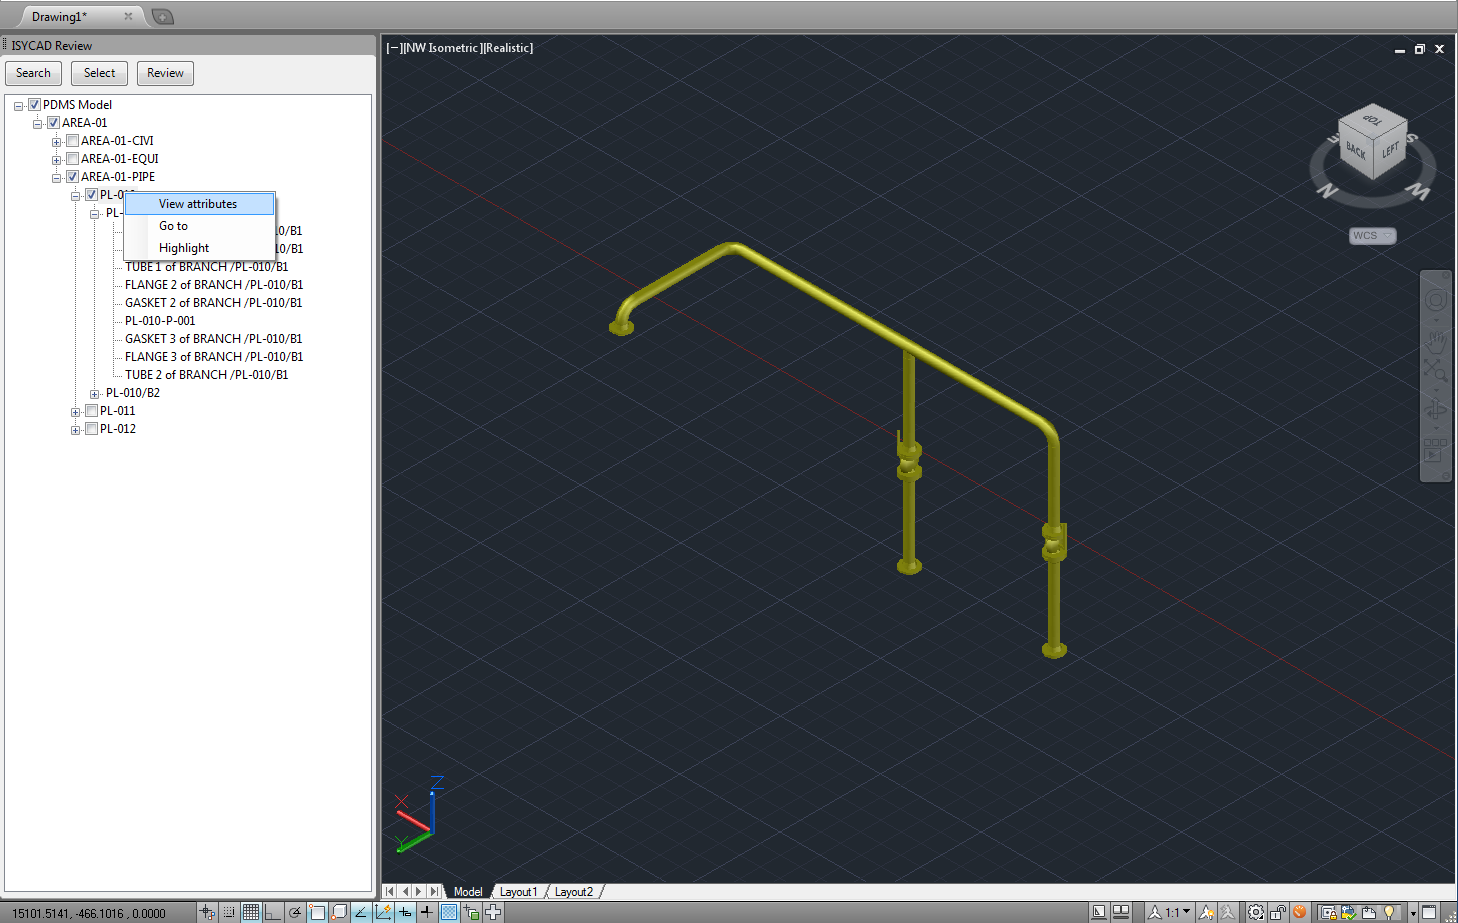Viewport: 1458px width, 923px height.
Task: Toggle 3D Object Snap in the status bar
Action: [x=339, y=912]
